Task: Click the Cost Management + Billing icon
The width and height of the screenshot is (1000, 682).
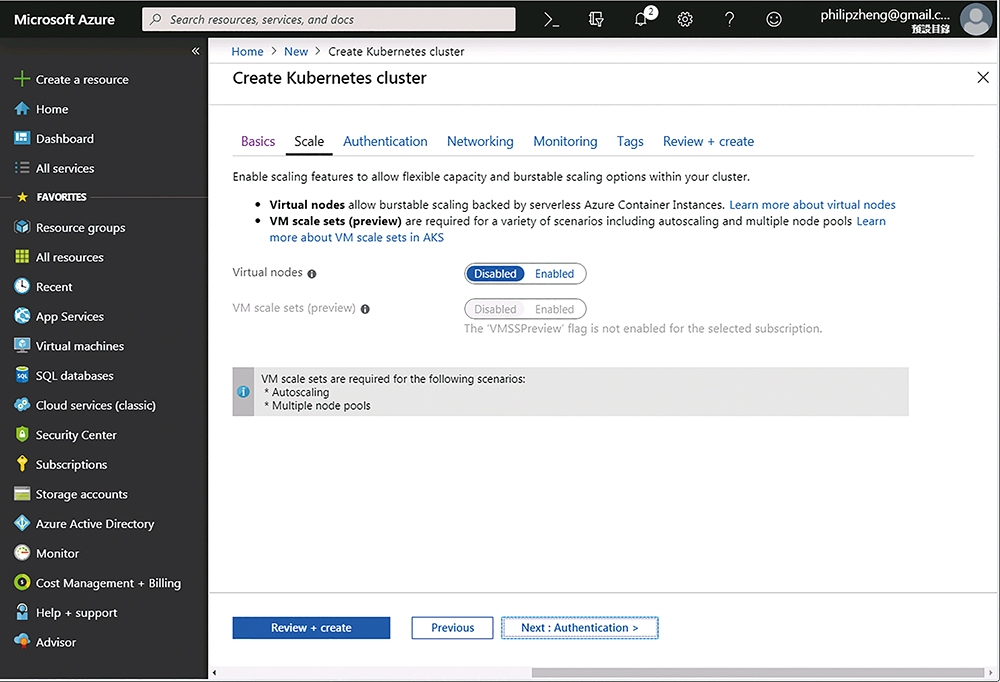Action: (22, 582)
